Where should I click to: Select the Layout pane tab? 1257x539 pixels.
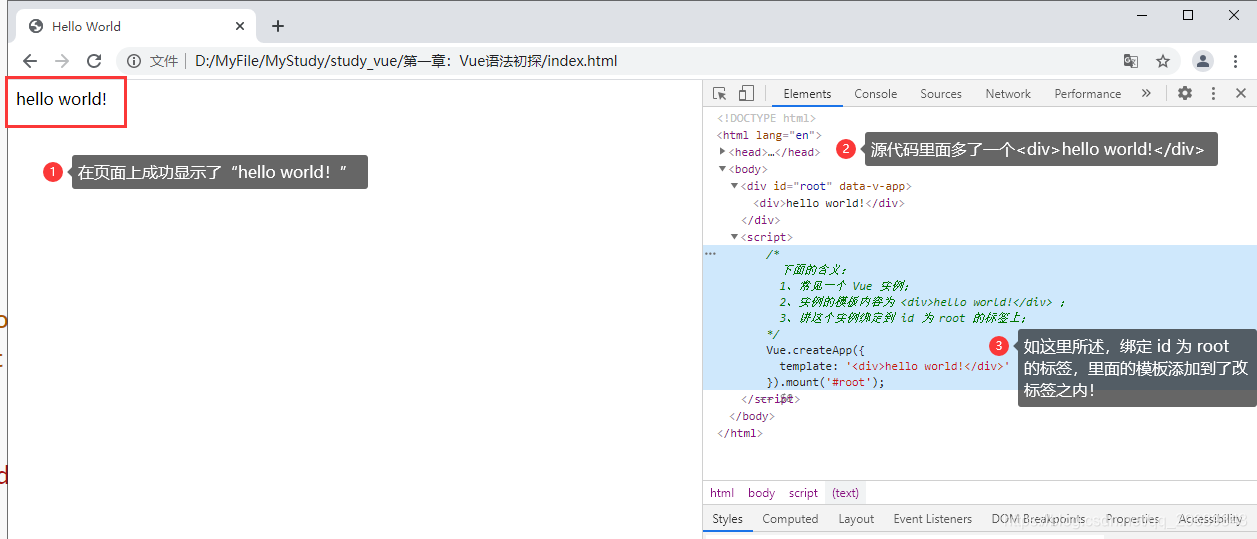[856, 519]
